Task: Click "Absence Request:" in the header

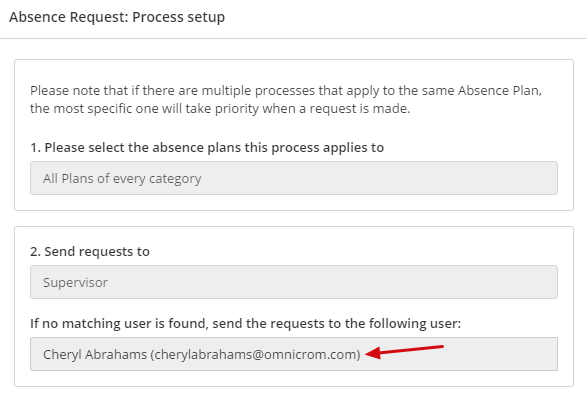Action: click(x=69, y=17)
